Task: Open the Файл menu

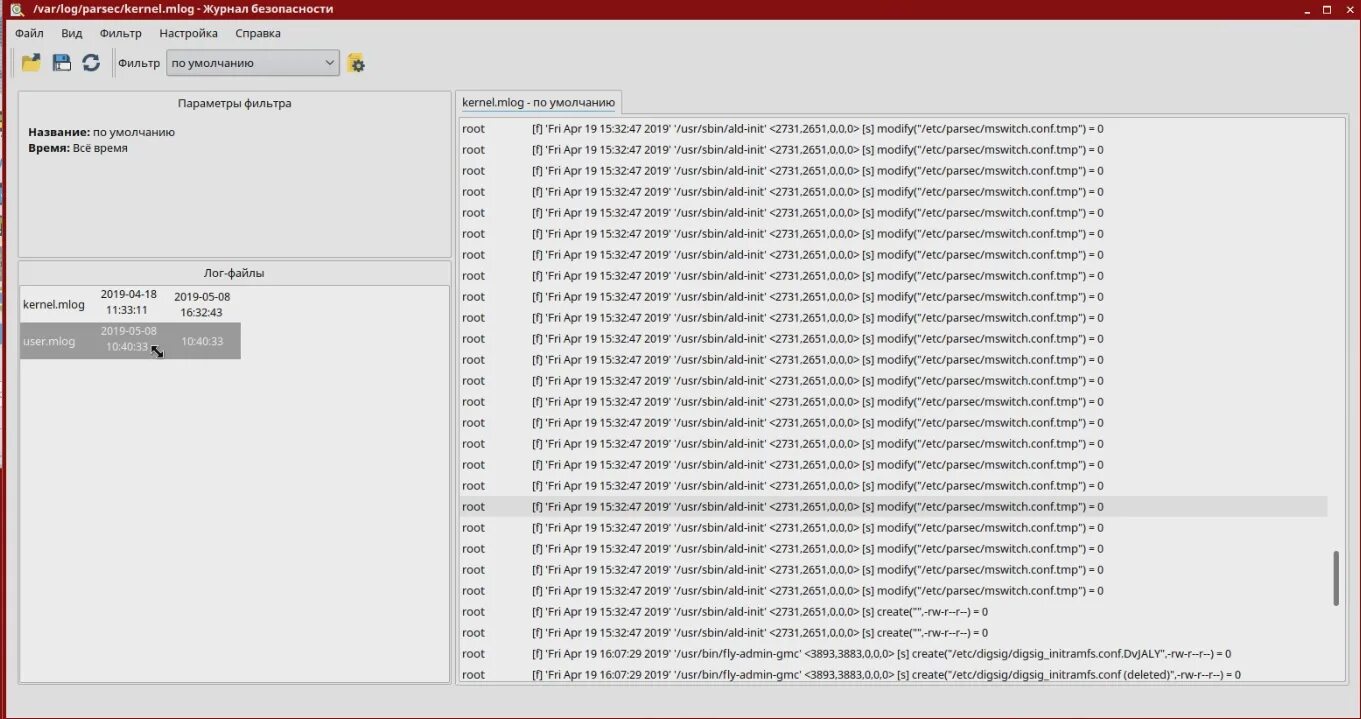Action: pos(29,33)
